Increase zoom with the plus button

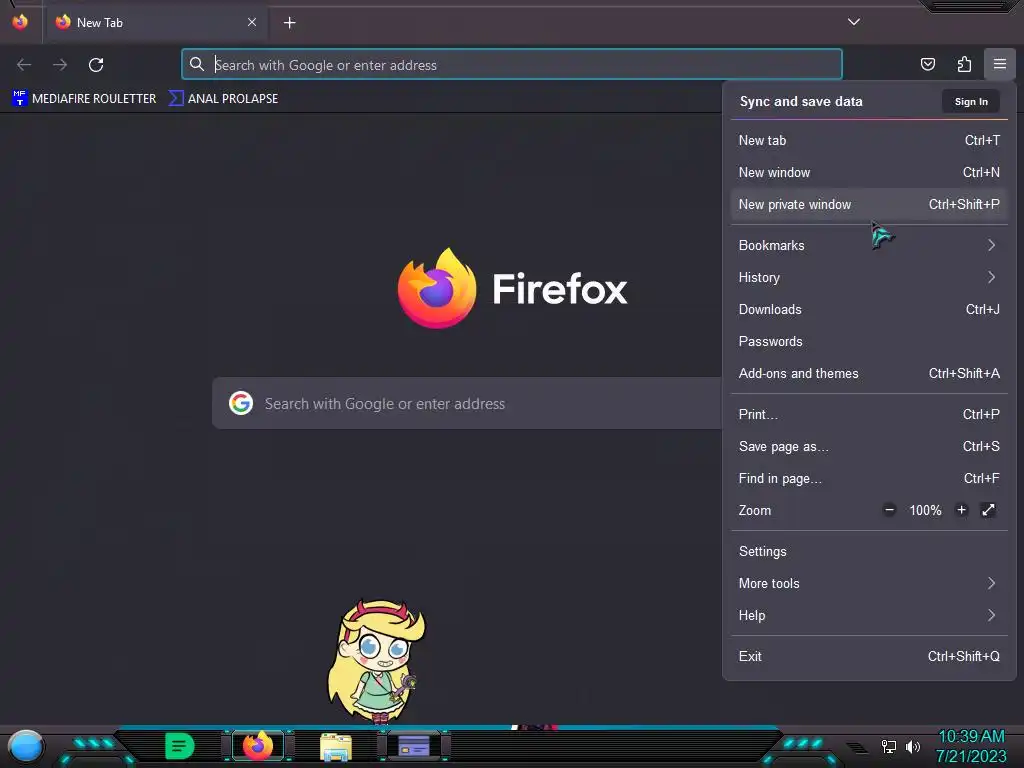point(961,510)
